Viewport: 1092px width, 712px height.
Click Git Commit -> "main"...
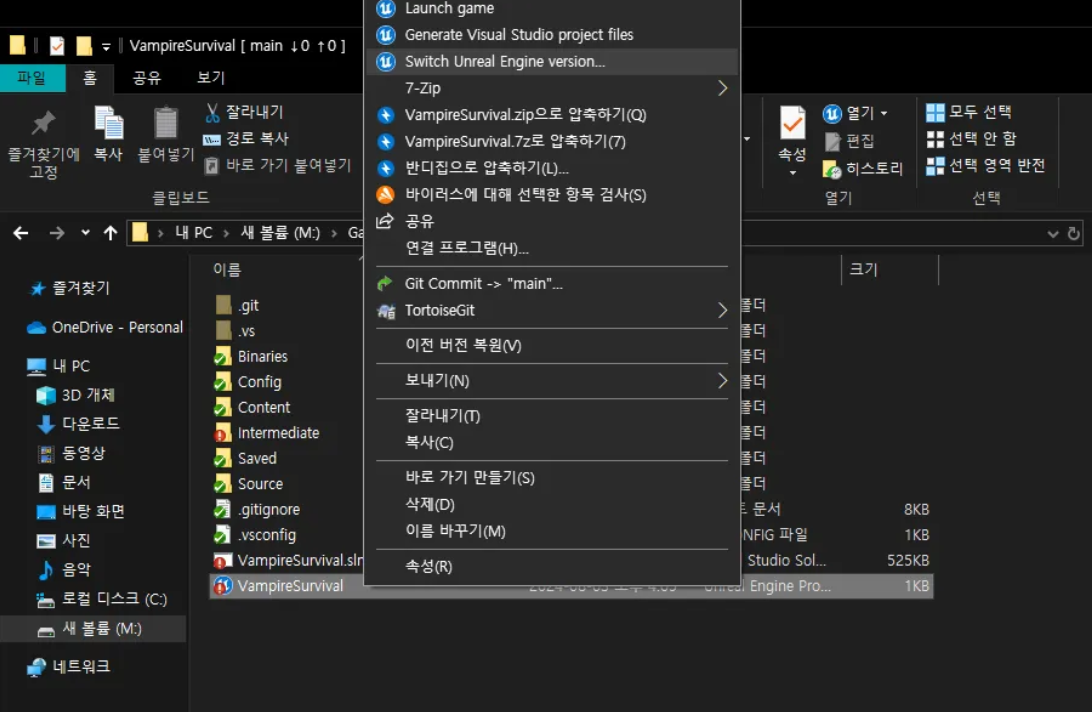click(x=552, y=284)
